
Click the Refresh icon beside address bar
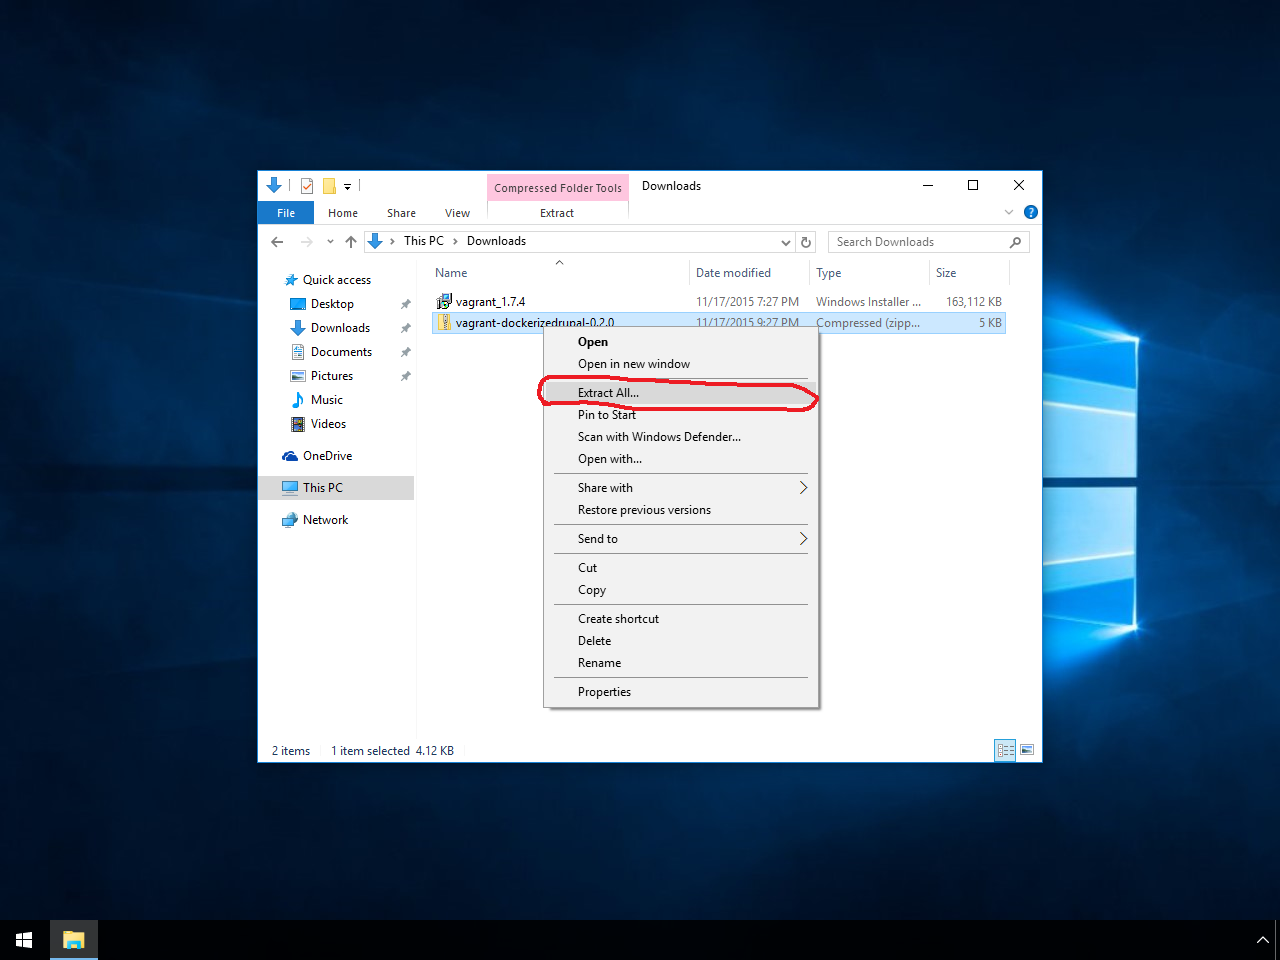(x=806, y=242)
